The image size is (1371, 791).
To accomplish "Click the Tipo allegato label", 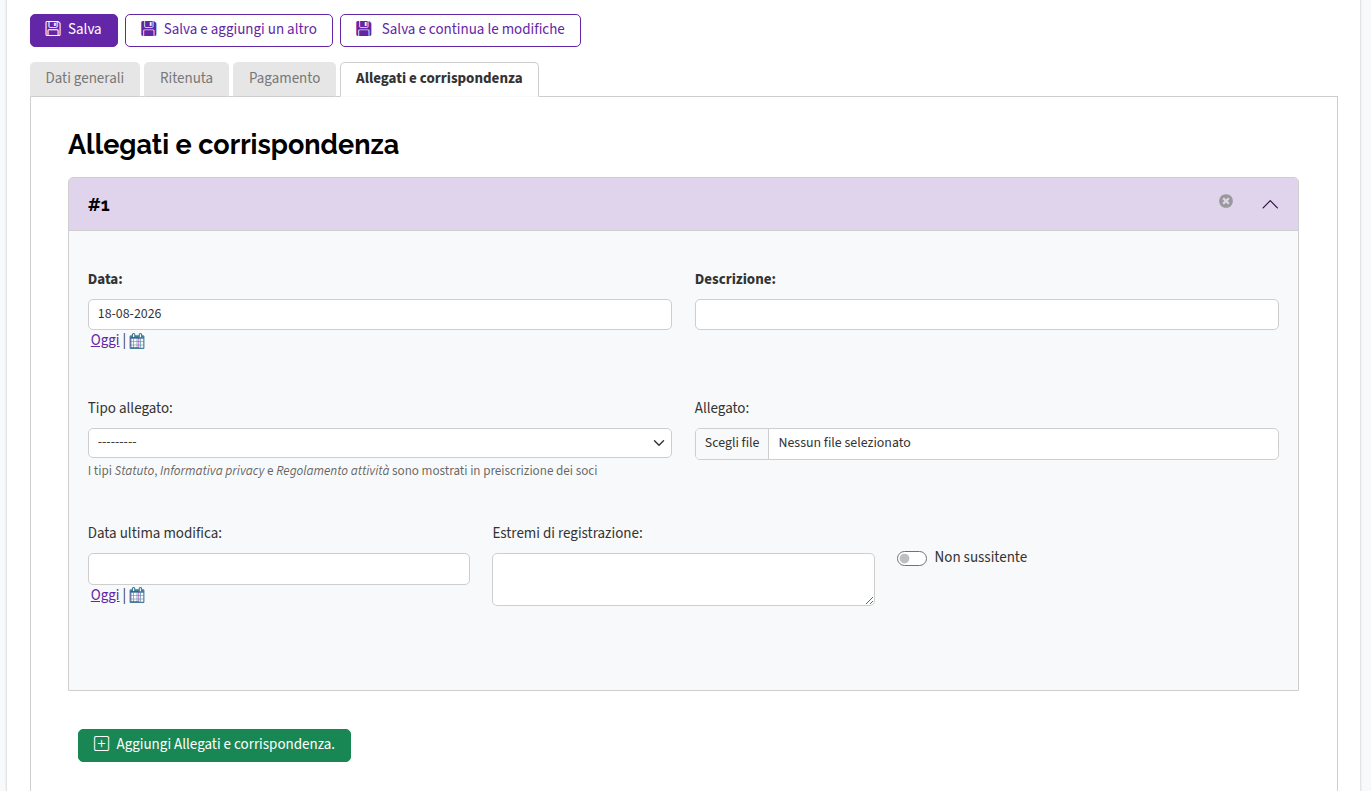I will (130, 408).
